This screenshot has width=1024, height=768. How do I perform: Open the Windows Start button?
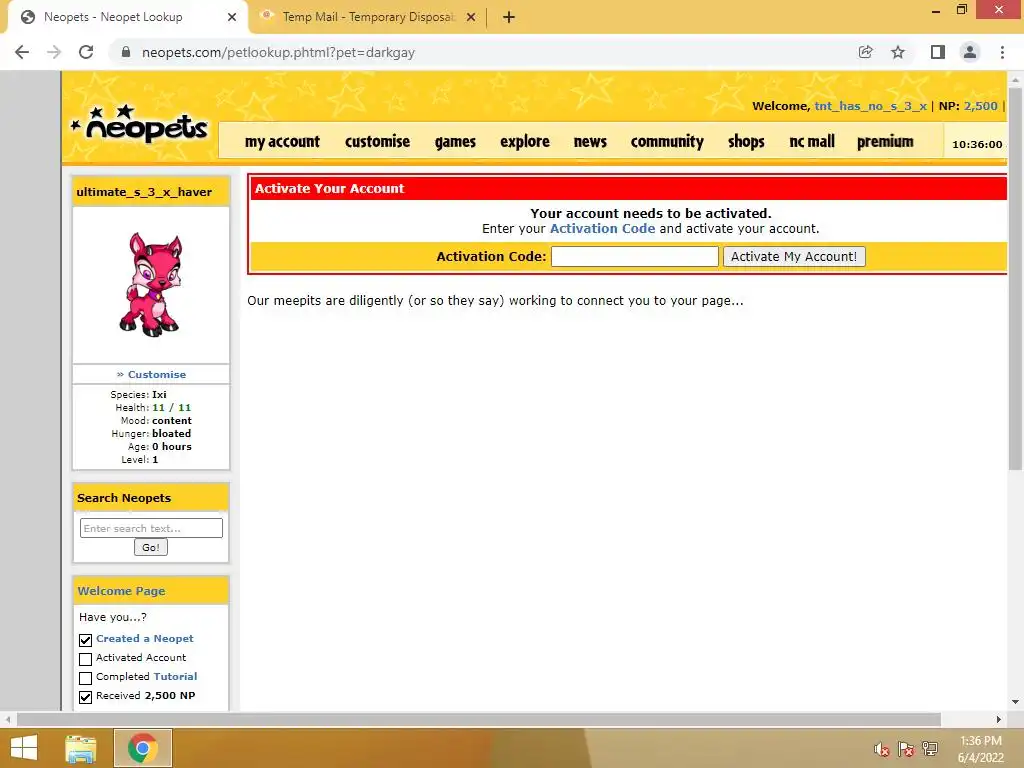click(24, 748)
